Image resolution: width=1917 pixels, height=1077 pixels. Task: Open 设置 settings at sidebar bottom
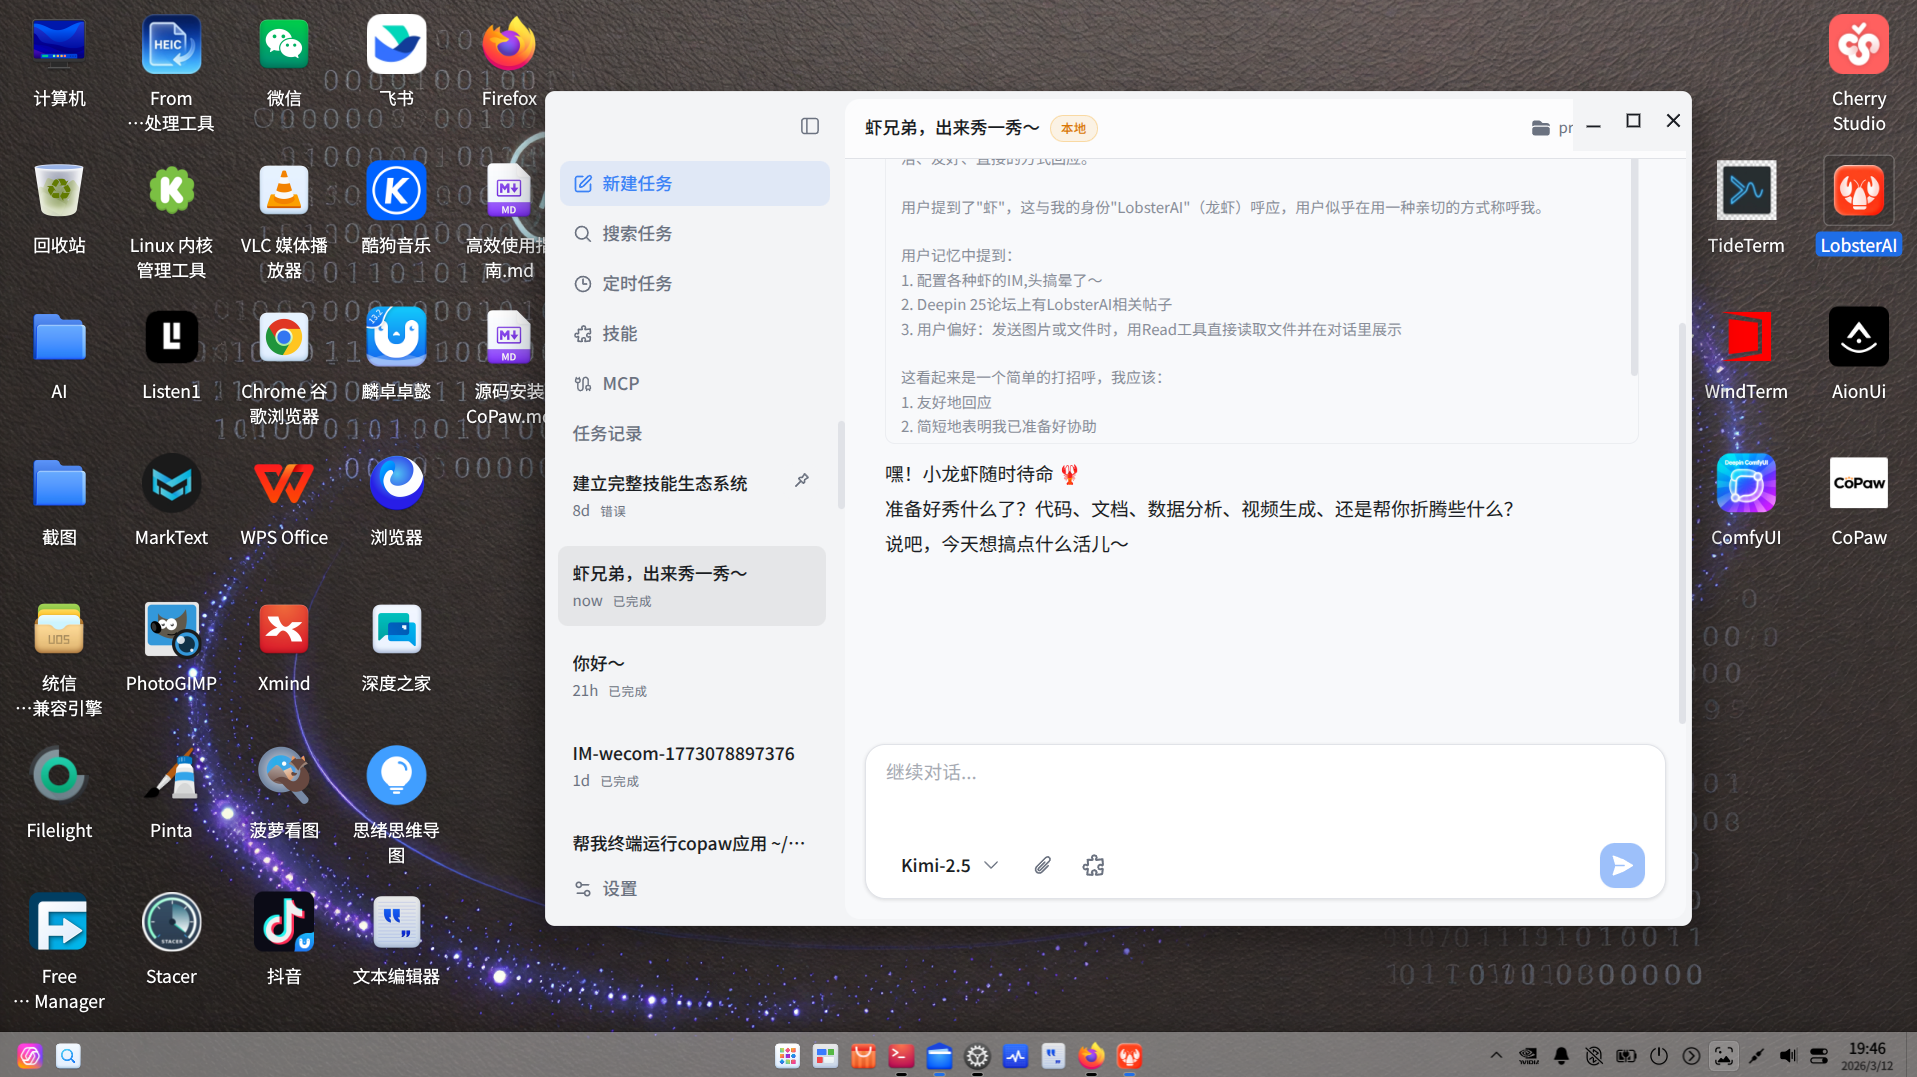click(618, 888)
